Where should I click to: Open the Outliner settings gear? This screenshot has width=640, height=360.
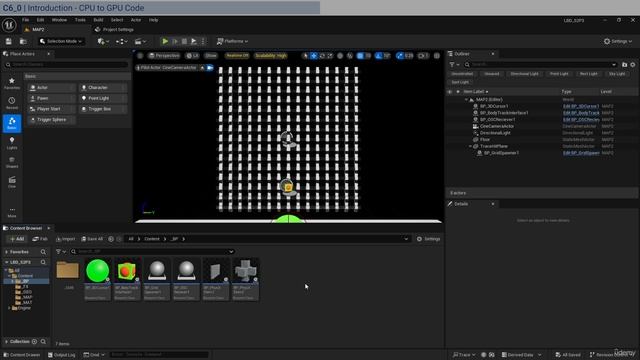pyautogui.click(x=633, y=64)
